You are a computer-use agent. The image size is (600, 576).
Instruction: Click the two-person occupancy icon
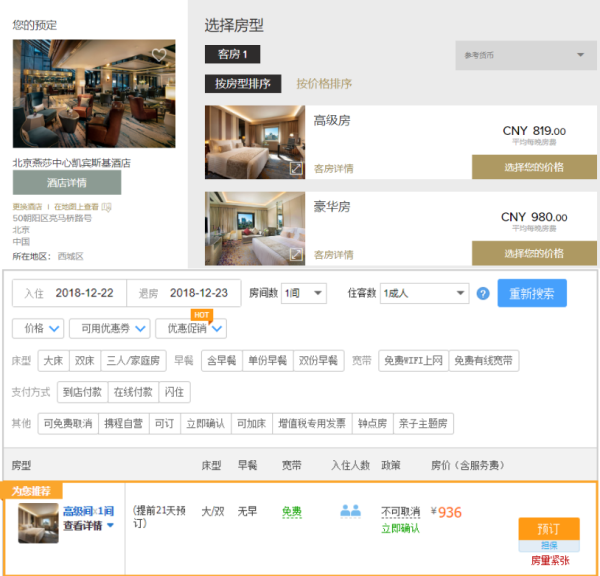[351, 511]
